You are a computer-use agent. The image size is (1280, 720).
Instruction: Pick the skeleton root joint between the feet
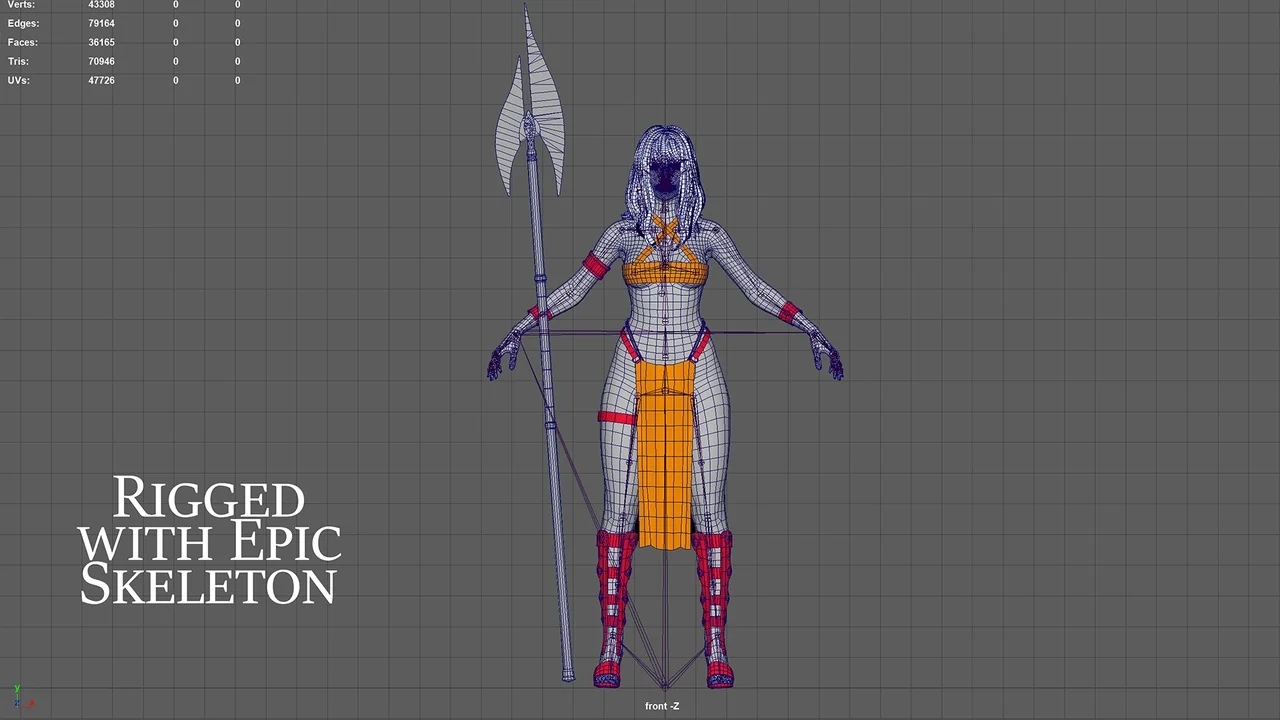(665, 686)
